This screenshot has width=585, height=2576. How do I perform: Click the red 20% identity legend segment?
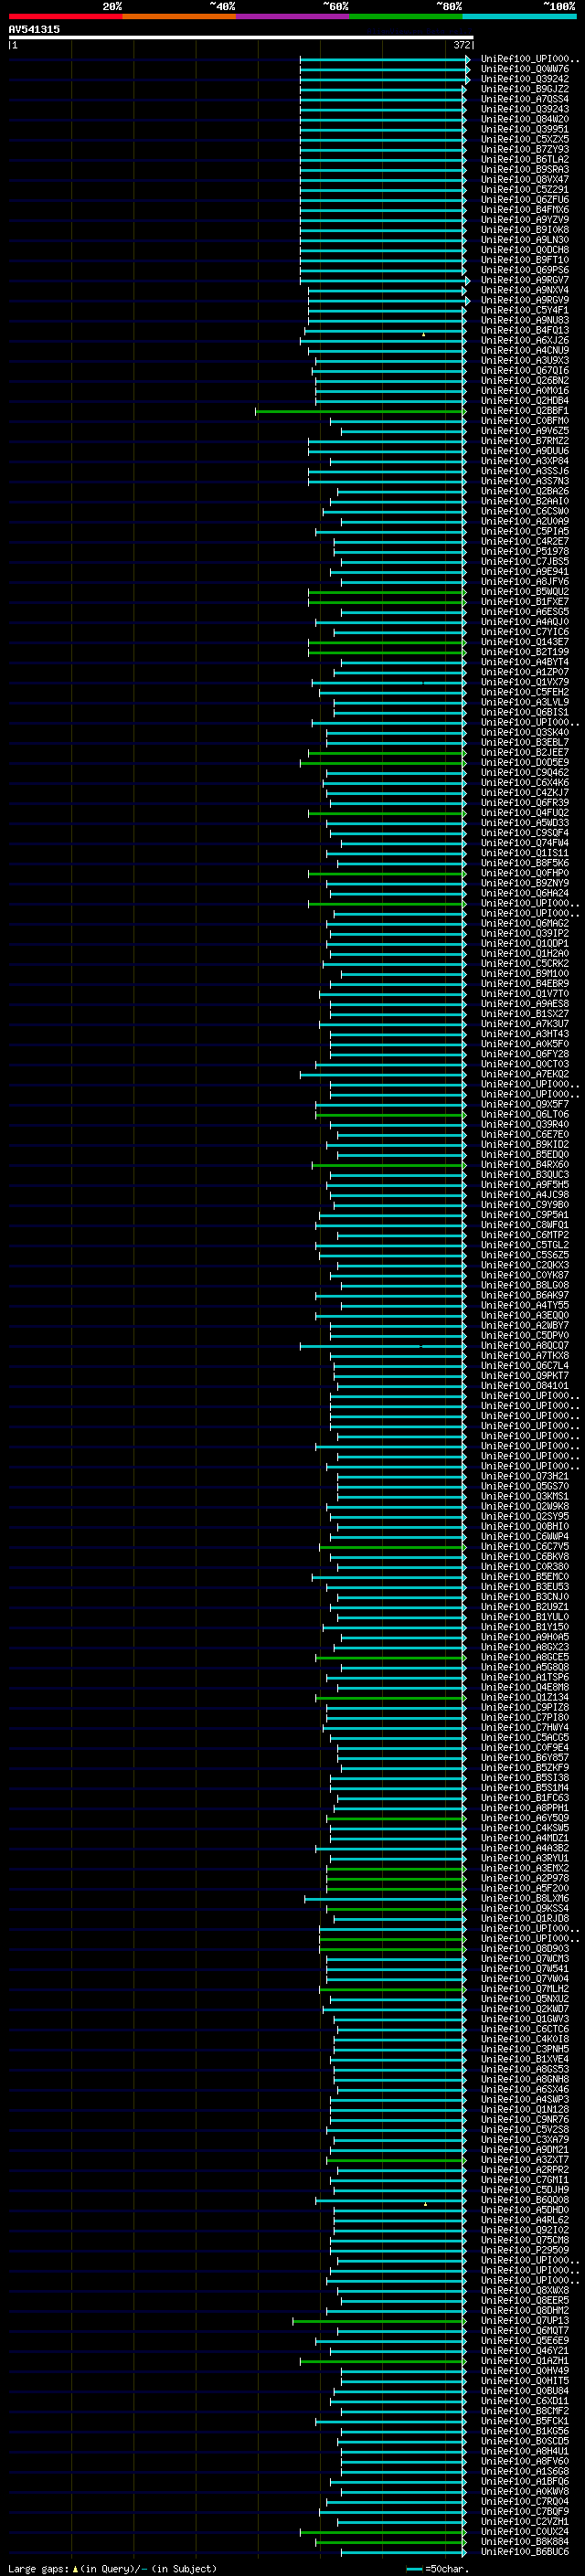point(65,16)
